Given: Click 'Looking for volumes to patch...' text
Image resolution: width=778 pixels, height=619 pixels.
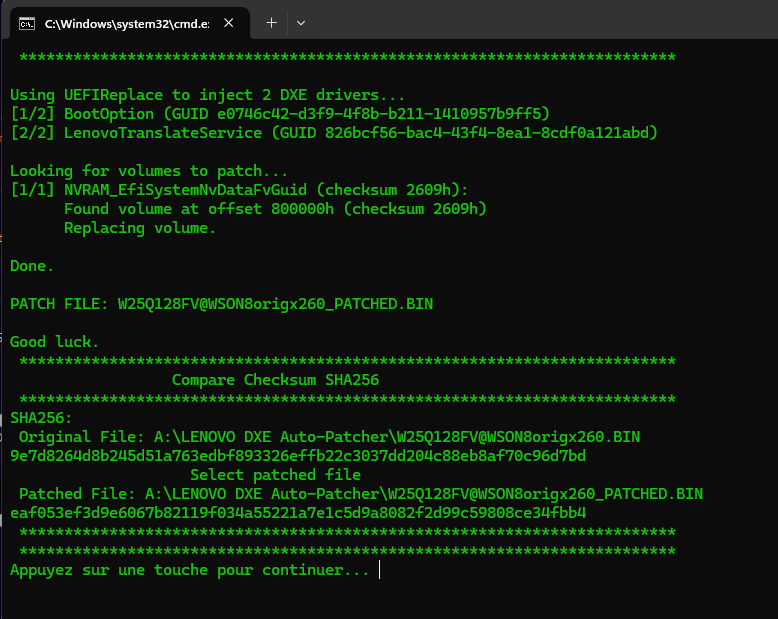Looking at the screenshot, I should (148, 171).
